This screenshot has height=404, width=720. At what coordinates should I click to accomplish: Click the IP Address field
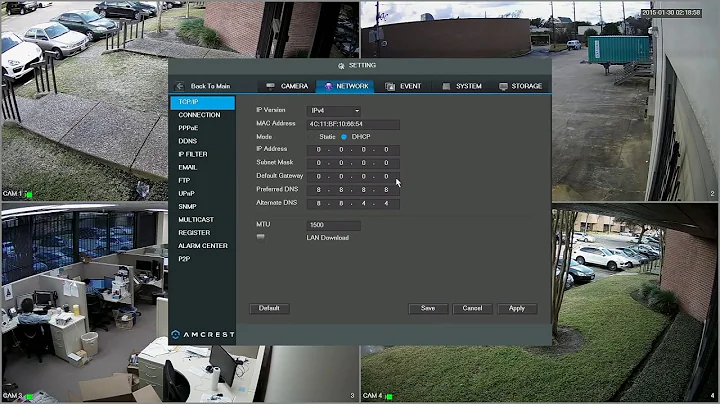353,150
